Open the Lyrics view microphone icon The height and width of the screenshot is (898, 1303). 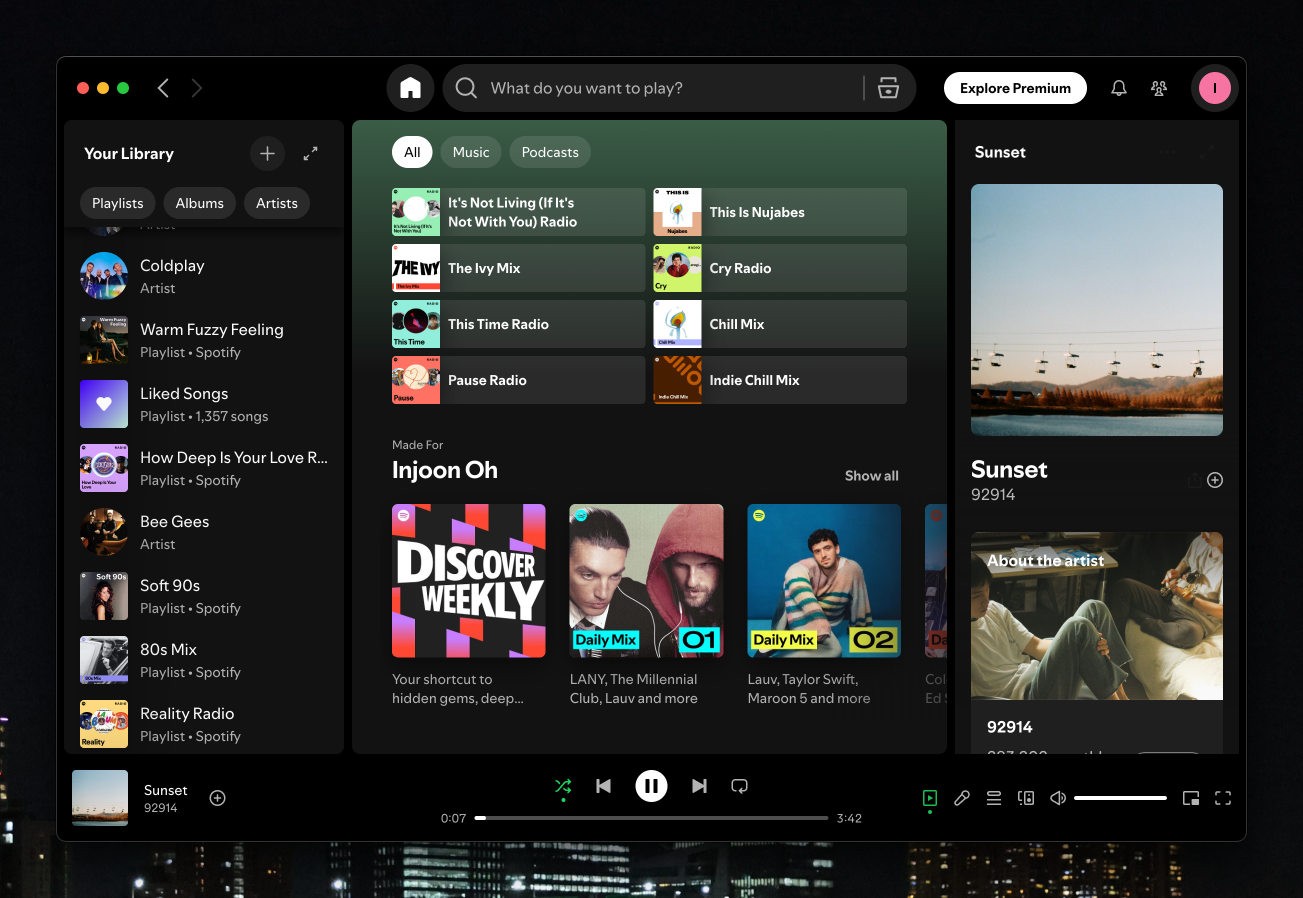pyautogui.click(x=962, y=798)
